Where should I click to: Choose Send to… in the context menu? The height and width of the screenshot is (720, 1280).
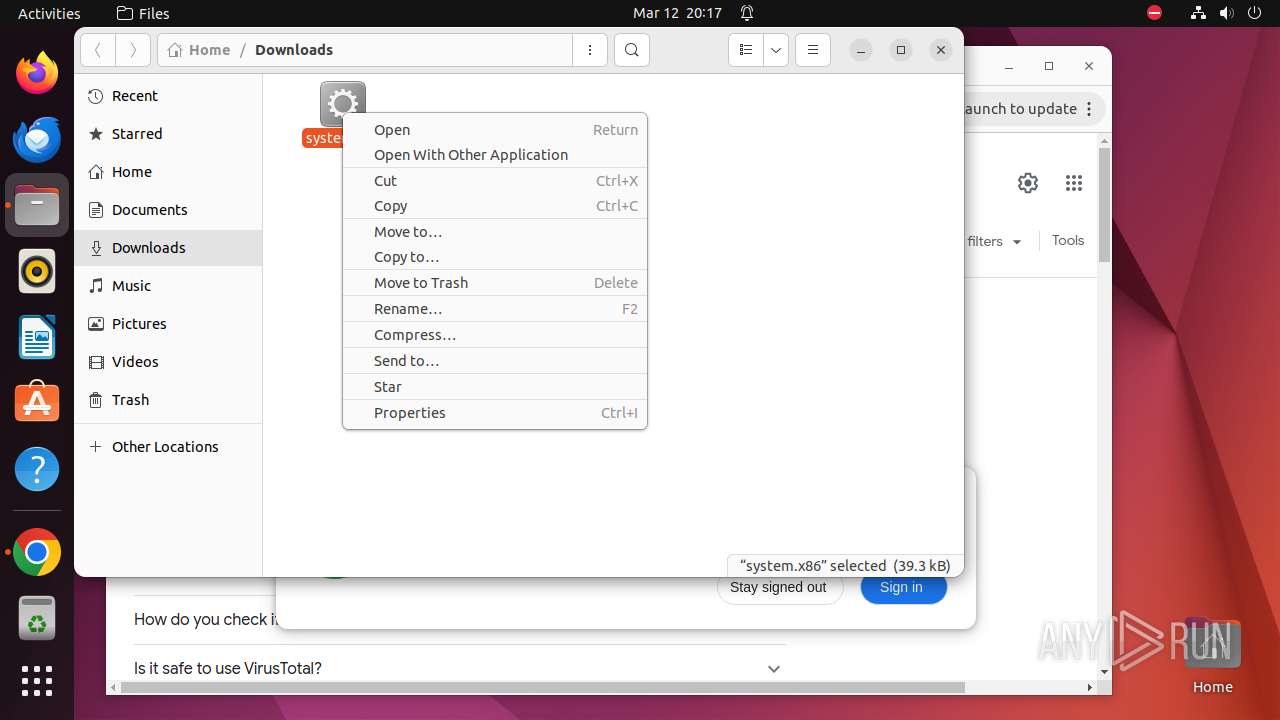click(495, 361)
